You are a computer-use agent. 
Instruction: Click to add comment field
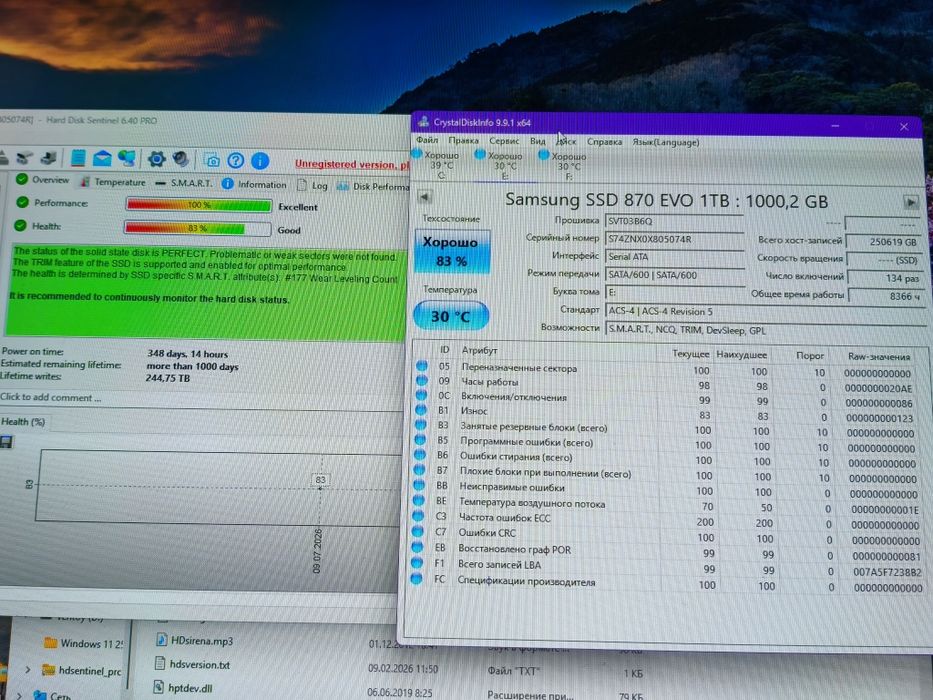tap(51, 398)
